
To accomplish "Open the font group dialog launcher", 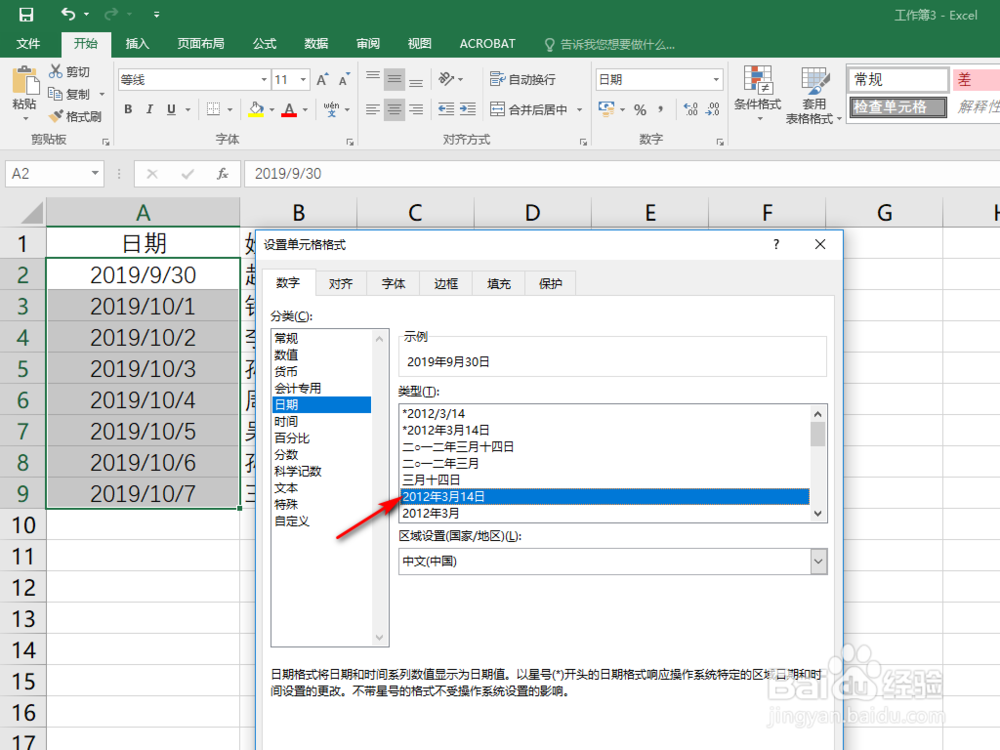I will tap(350, 142).
